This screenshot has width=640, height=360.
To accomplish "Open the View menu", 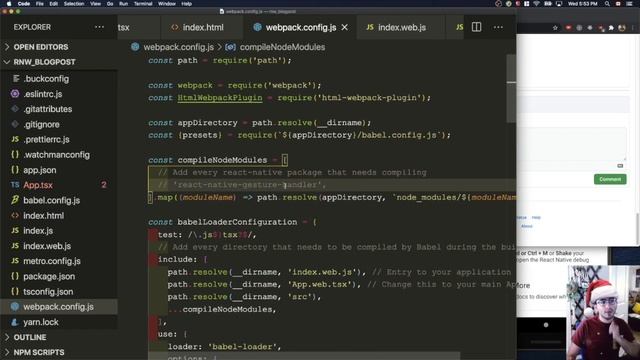I will pyautogui.click(x=96, y=4).
